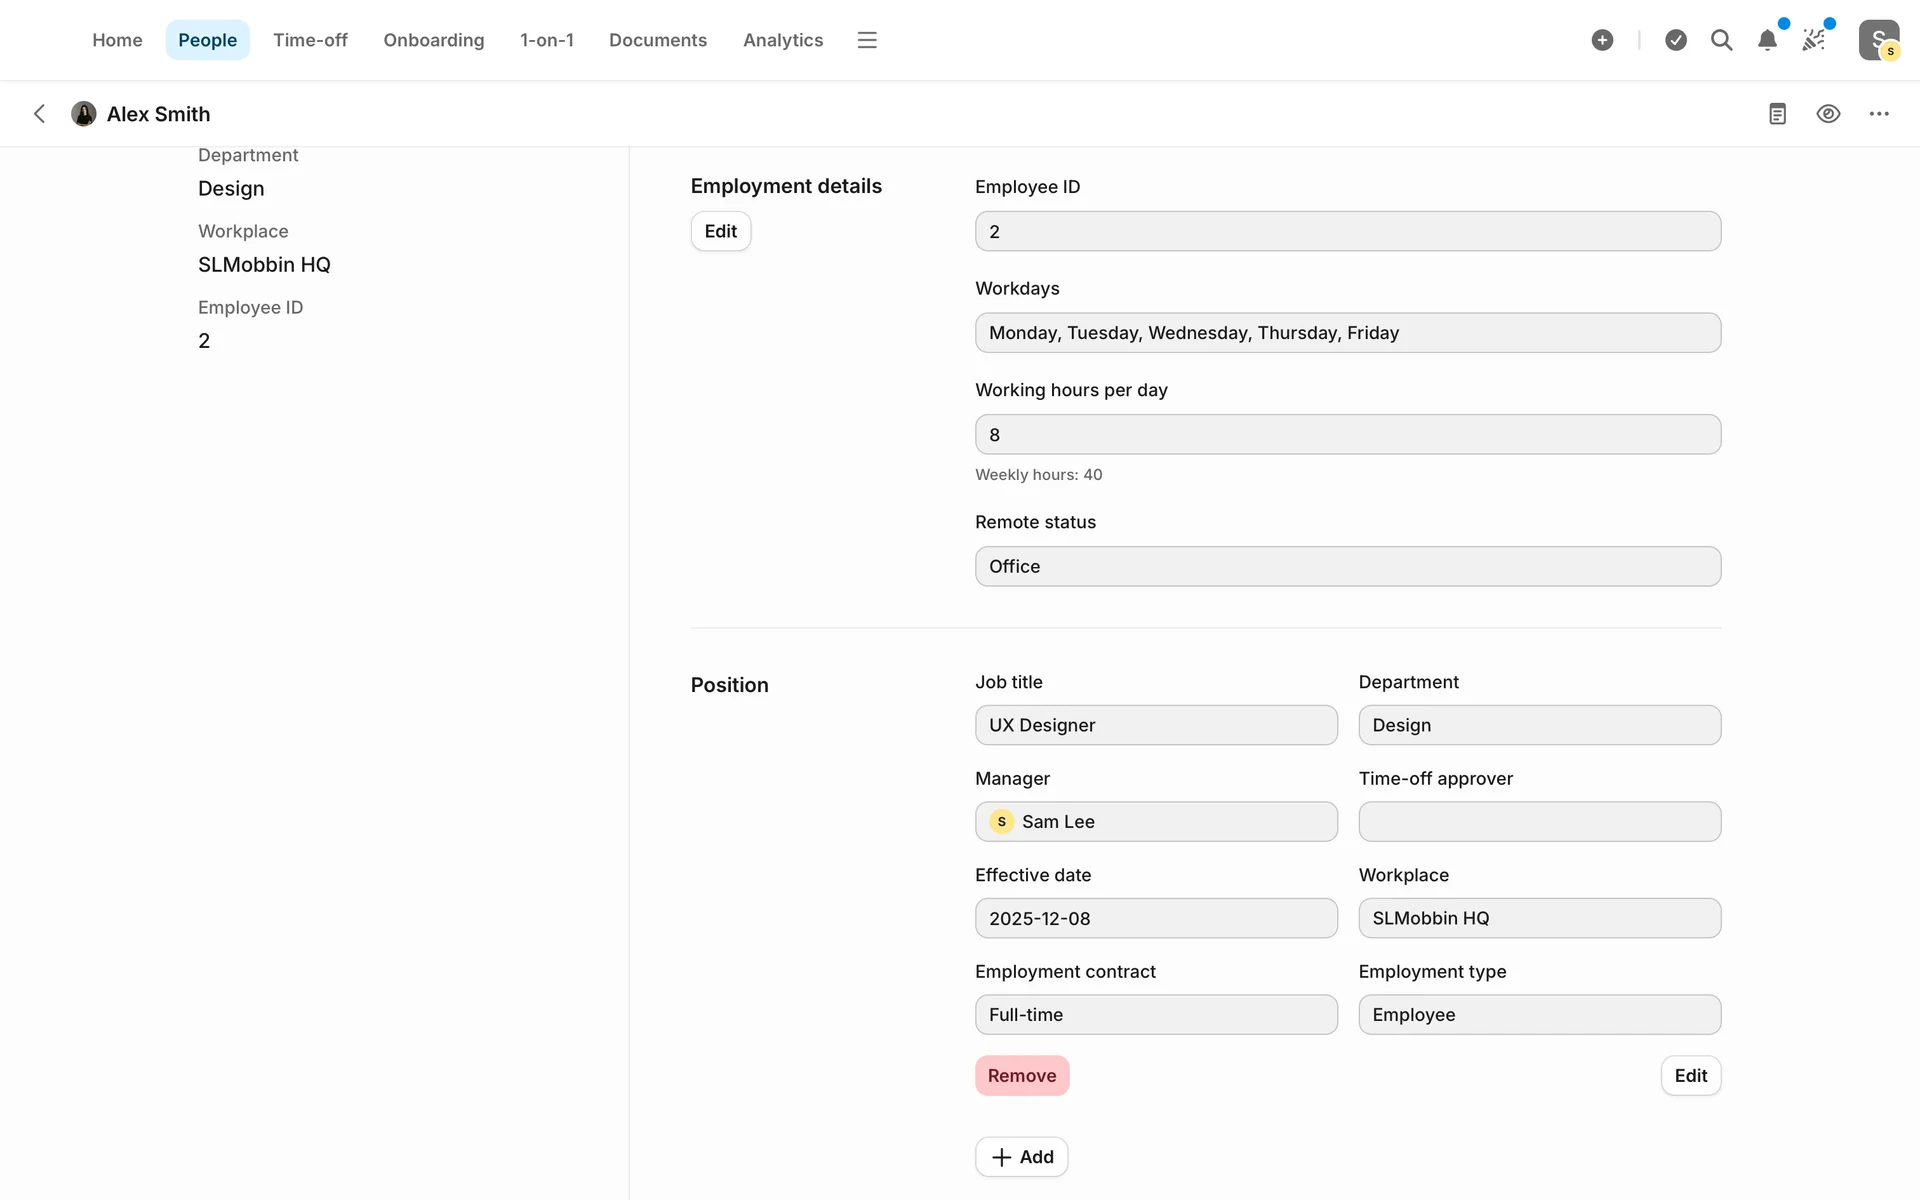Add a new position entry
Image resolution: width=1920 pixels, height=1200 pixels.
(x=1021, y=1157)
